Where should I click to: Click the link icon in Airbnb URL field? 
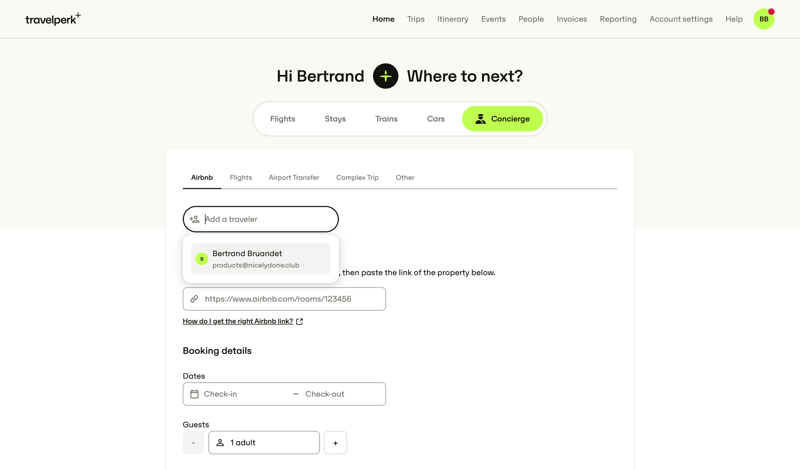point(194,299)
